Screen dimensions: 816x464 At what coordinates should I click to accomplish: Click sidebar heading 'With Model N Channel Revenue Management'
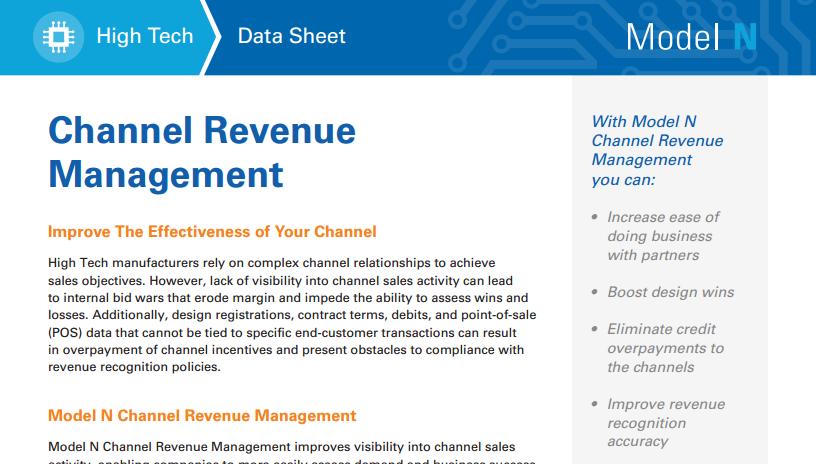point(657,150)
